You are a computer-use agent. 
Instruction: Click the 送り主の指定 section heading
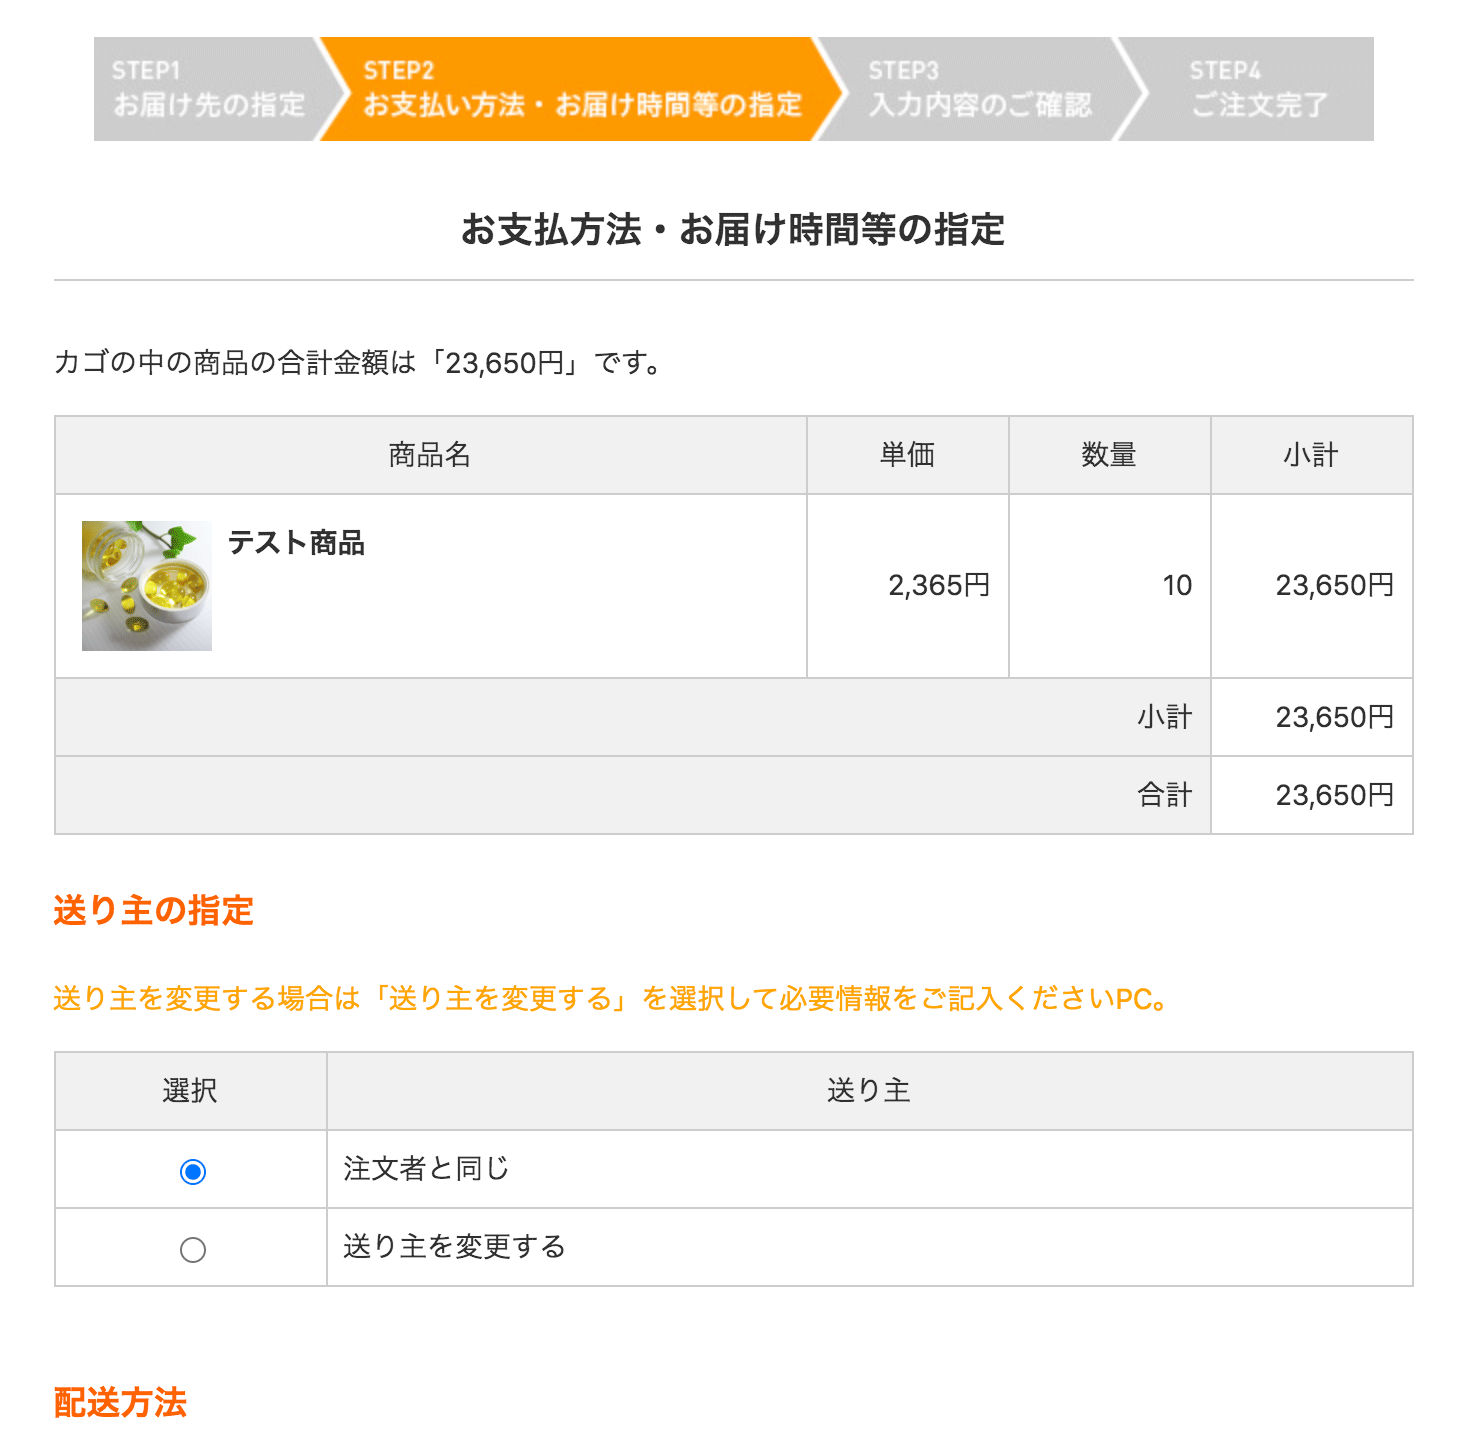point(153,911)
